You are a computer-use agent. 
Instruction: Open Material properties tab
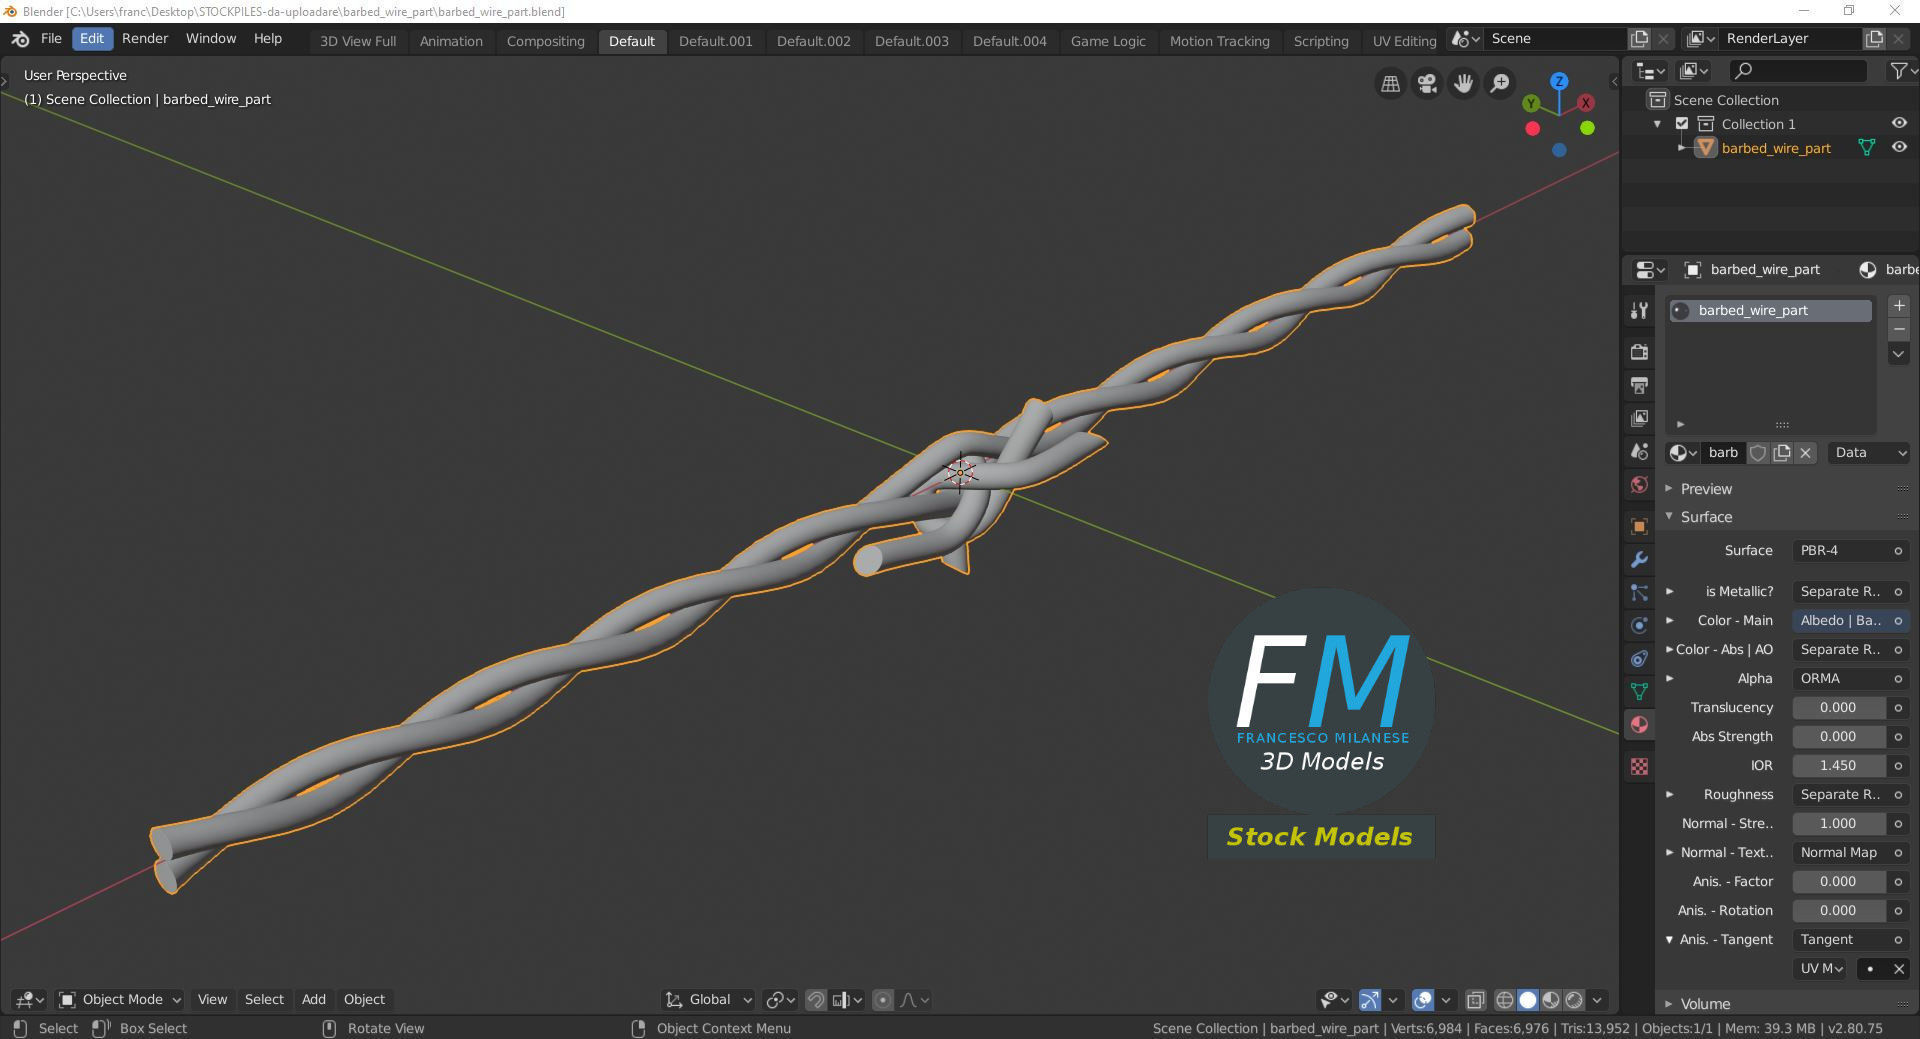pos(1639,725)
